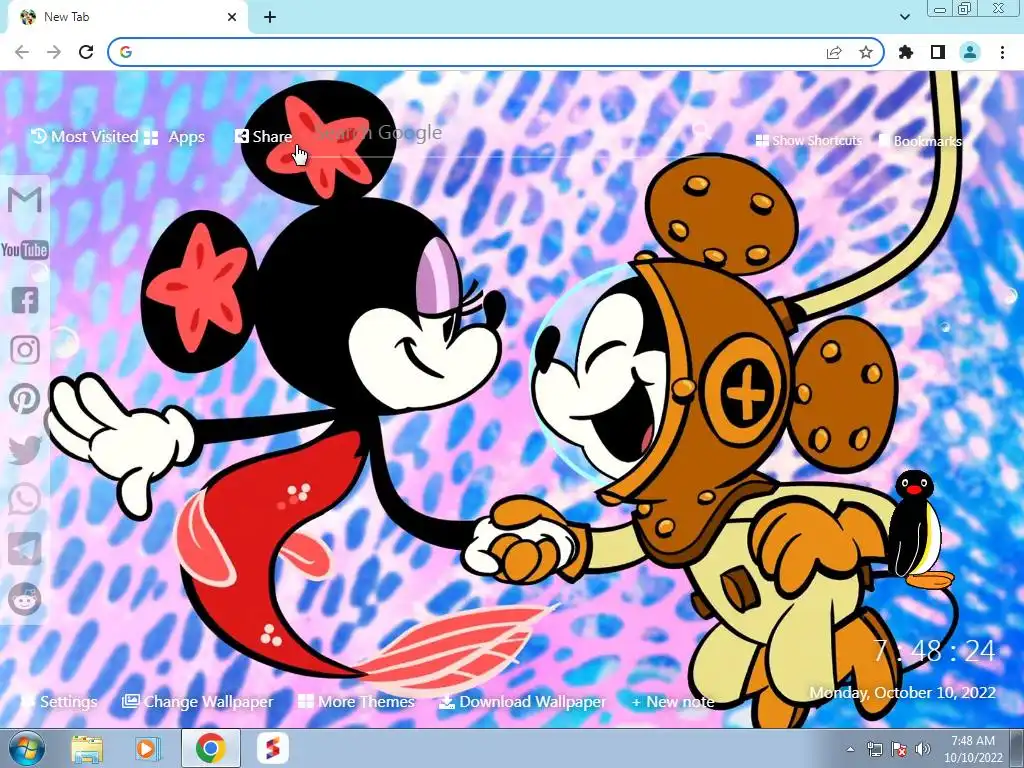This screenshot has width=1024, height=768.
Task: Click Change Wallpaper
Action: coord(197,701)
